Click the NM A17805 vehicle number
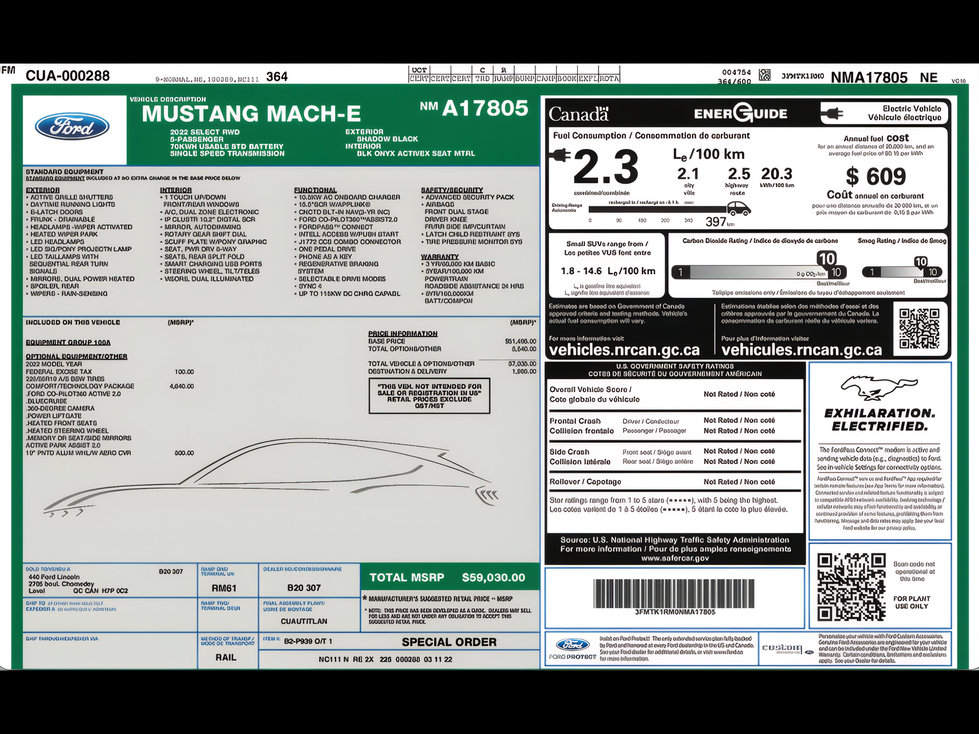 (x=475, y=108)
